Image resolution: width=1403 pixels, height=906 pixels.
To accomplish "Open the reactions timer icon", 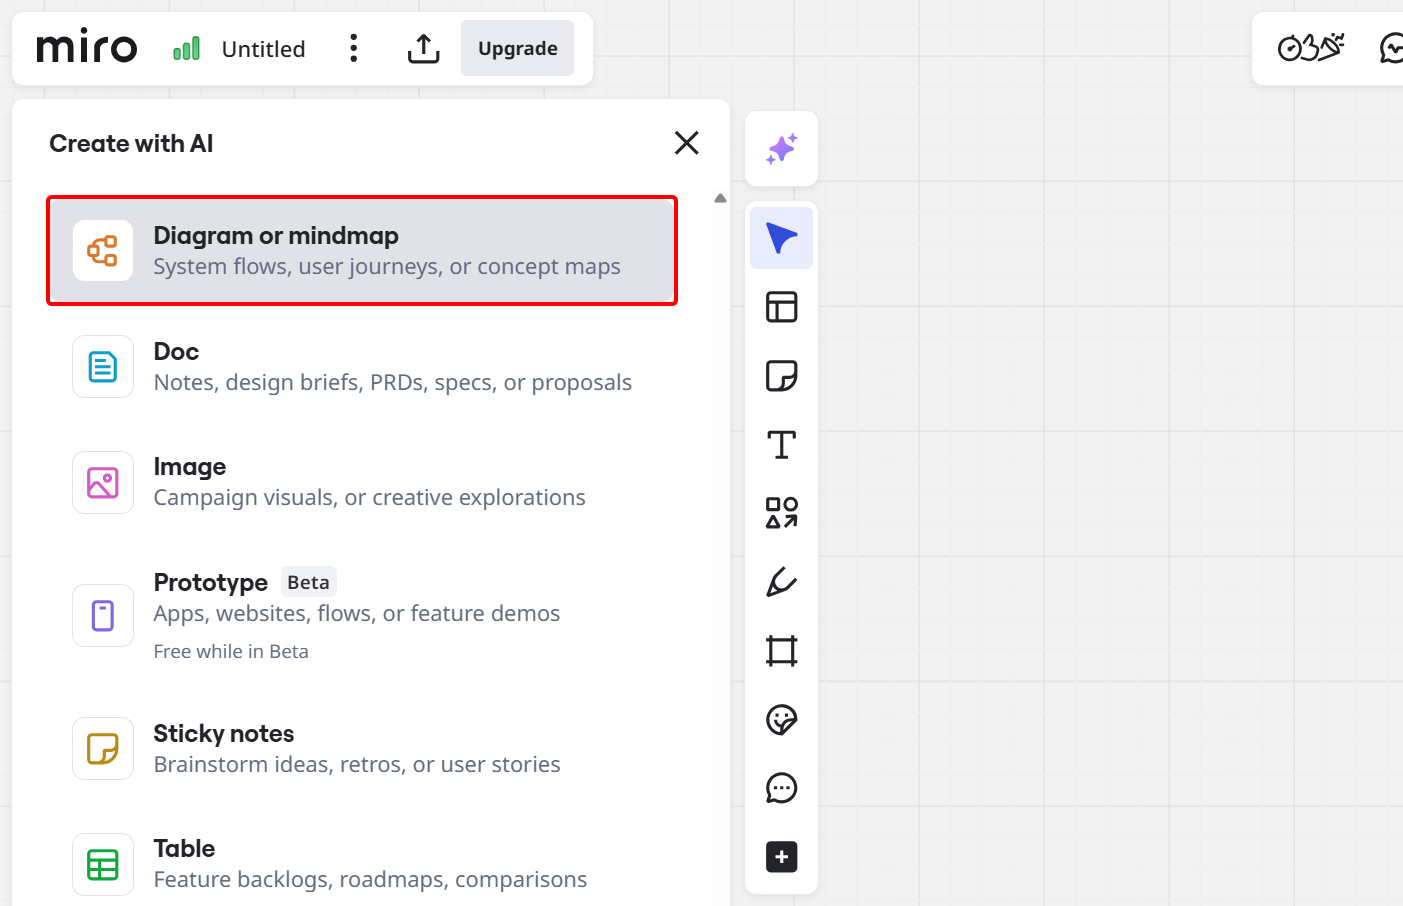I will click(x=1310, y=47).
